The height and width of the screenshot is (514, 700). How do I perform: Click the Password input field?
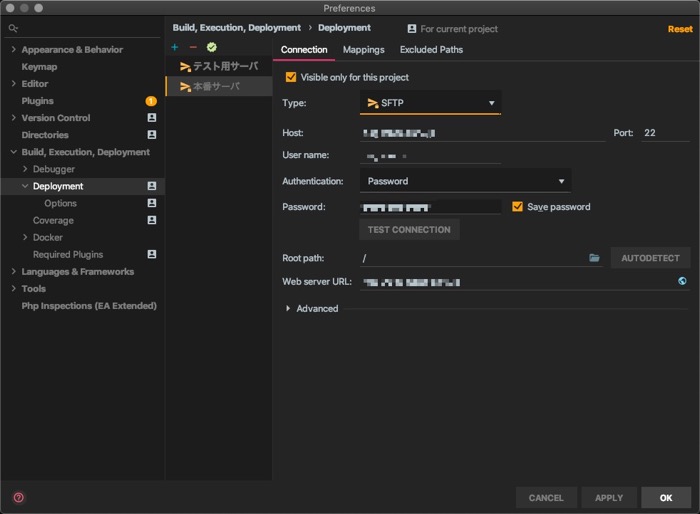[x=430, y=207]
